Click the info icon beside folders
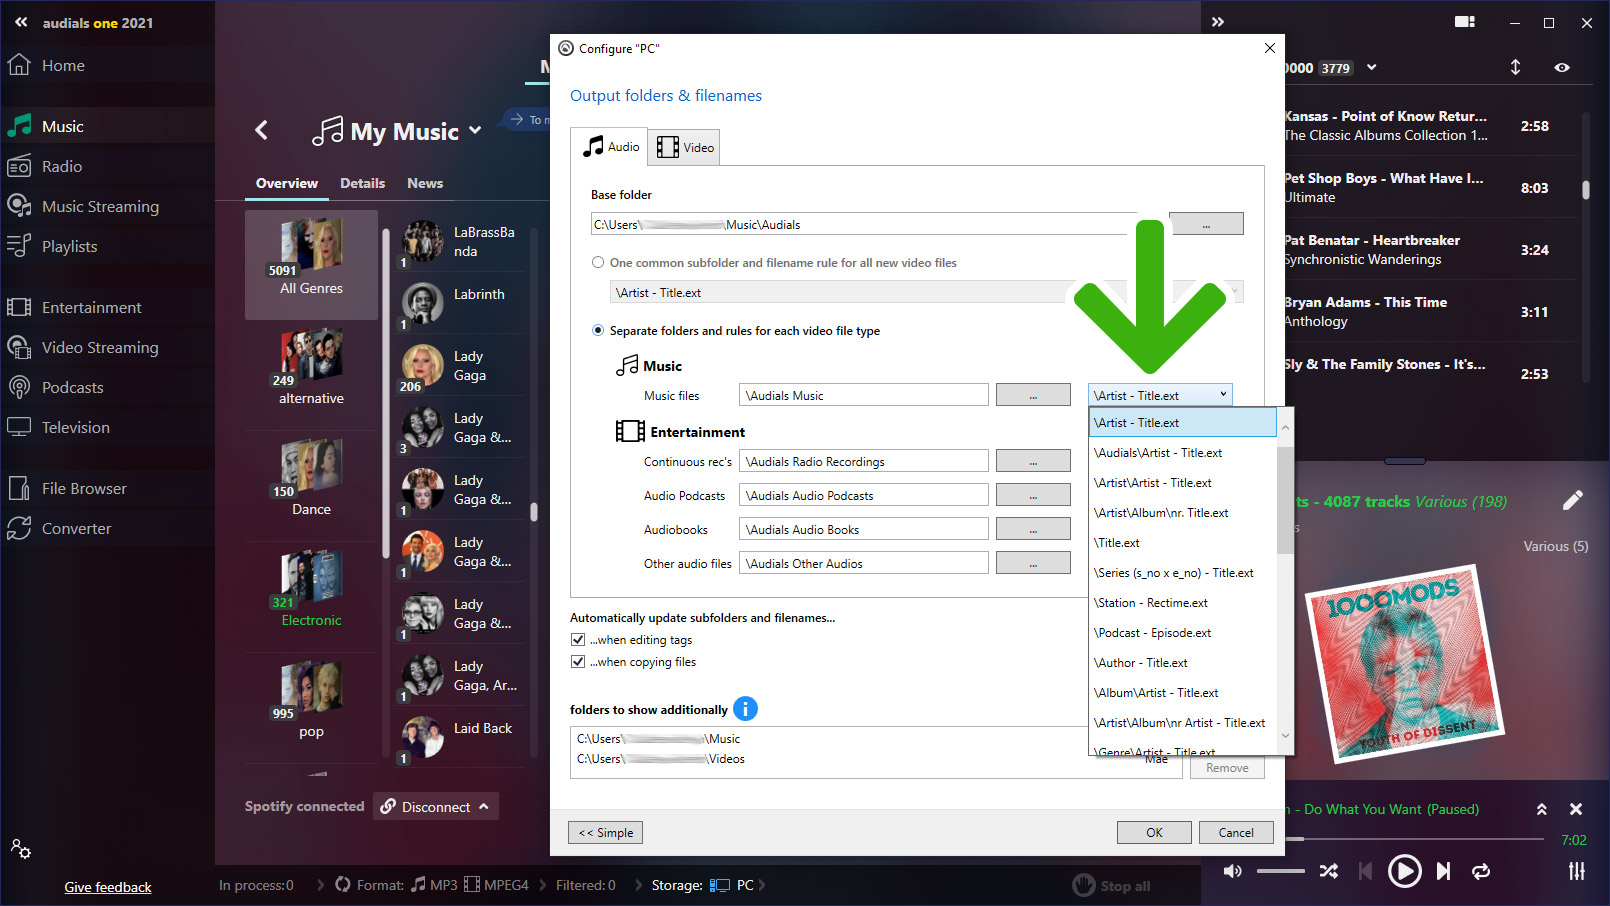Image resolution: width=1610 pixels, height=906 pixels. point(745,709)
